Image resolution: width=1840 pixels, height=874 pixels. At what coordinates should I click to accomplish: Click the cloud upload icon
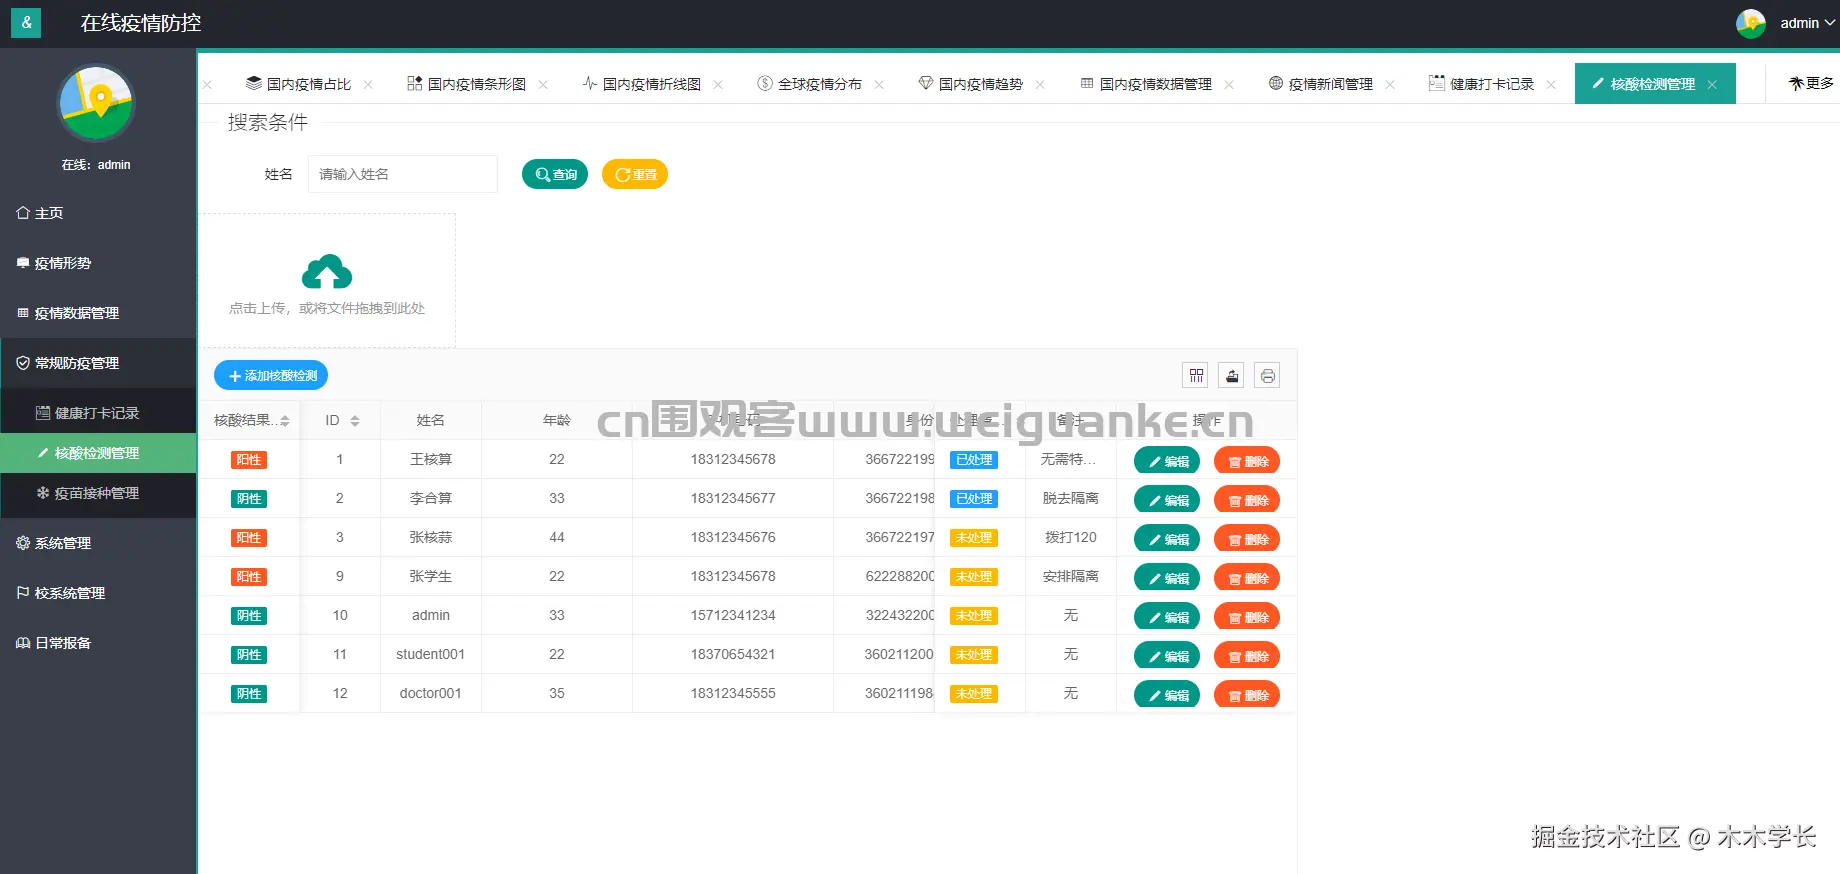coord(327,272)
